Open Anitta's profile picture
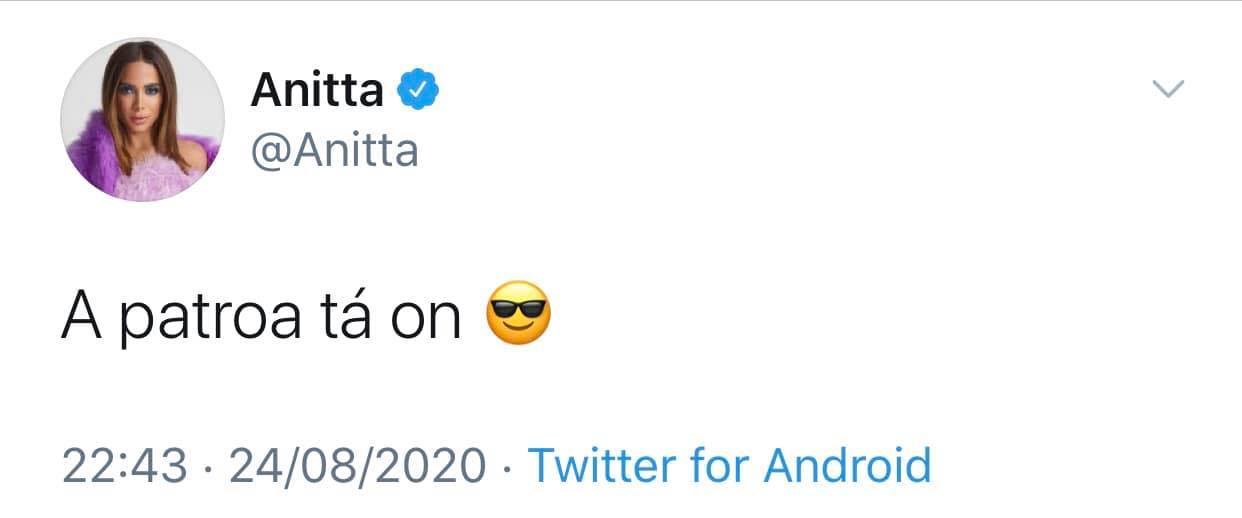This screenshot has height=518, width=1242. [142, 120]
